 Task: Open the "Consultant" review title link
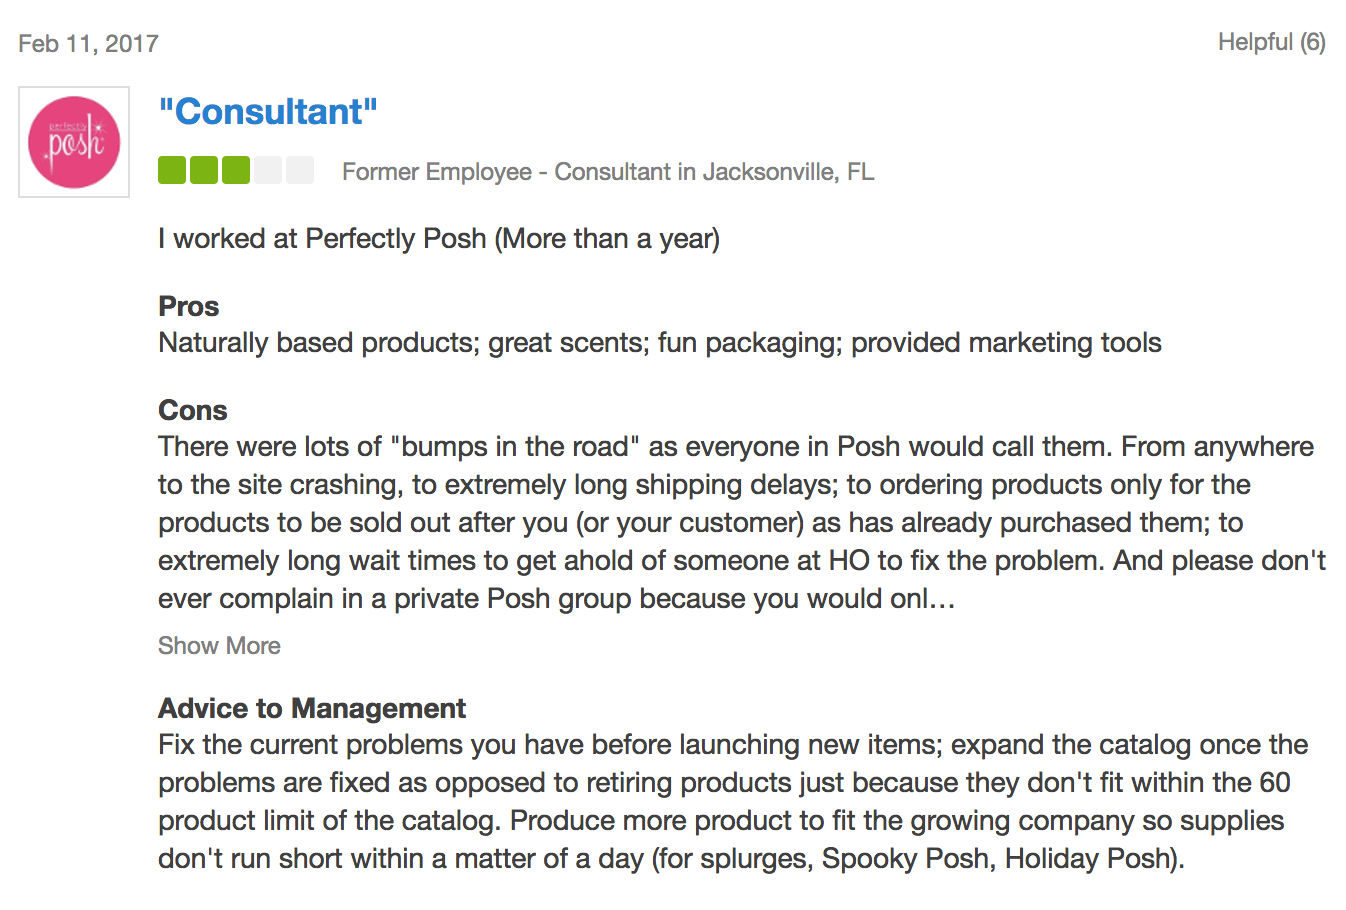pyautogui.click(x=268, y=111)
